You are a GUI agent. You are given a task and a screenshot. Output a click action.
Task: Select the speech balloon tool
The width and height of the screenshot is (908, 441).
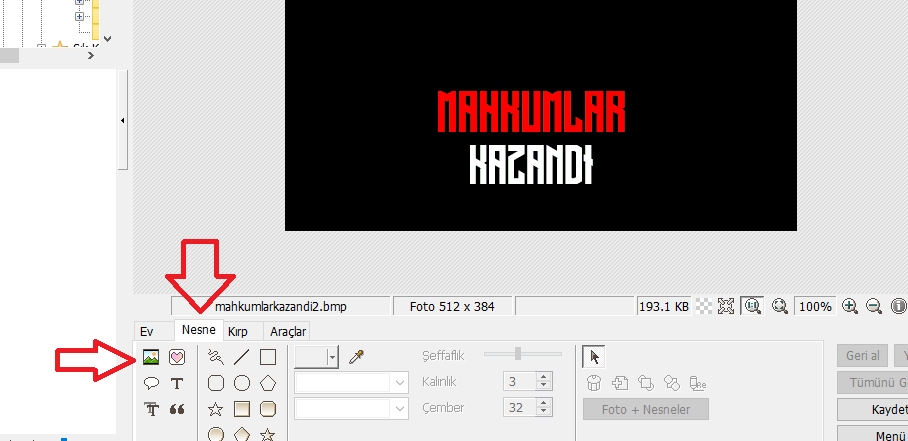point(151,383)
